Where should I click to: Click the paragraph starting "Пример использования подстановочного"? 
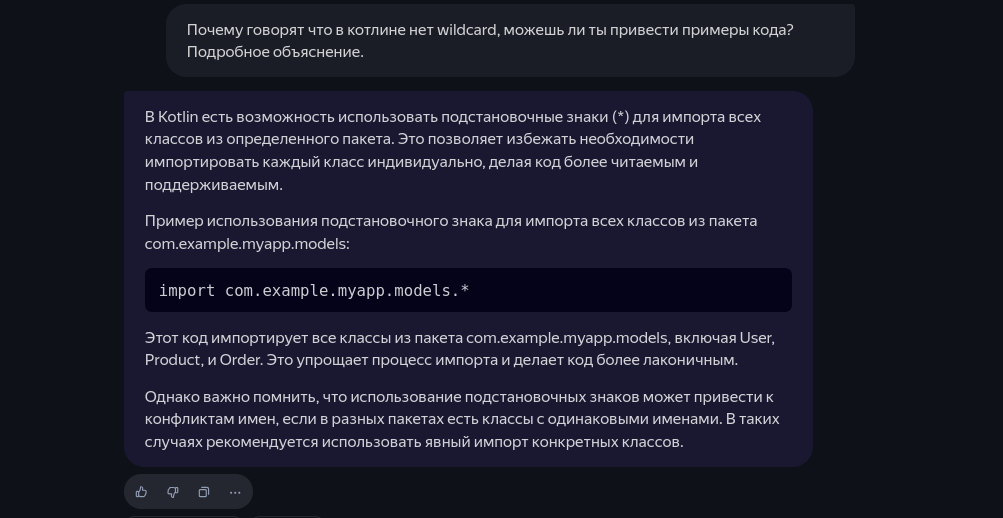click(x=451, y=232)
